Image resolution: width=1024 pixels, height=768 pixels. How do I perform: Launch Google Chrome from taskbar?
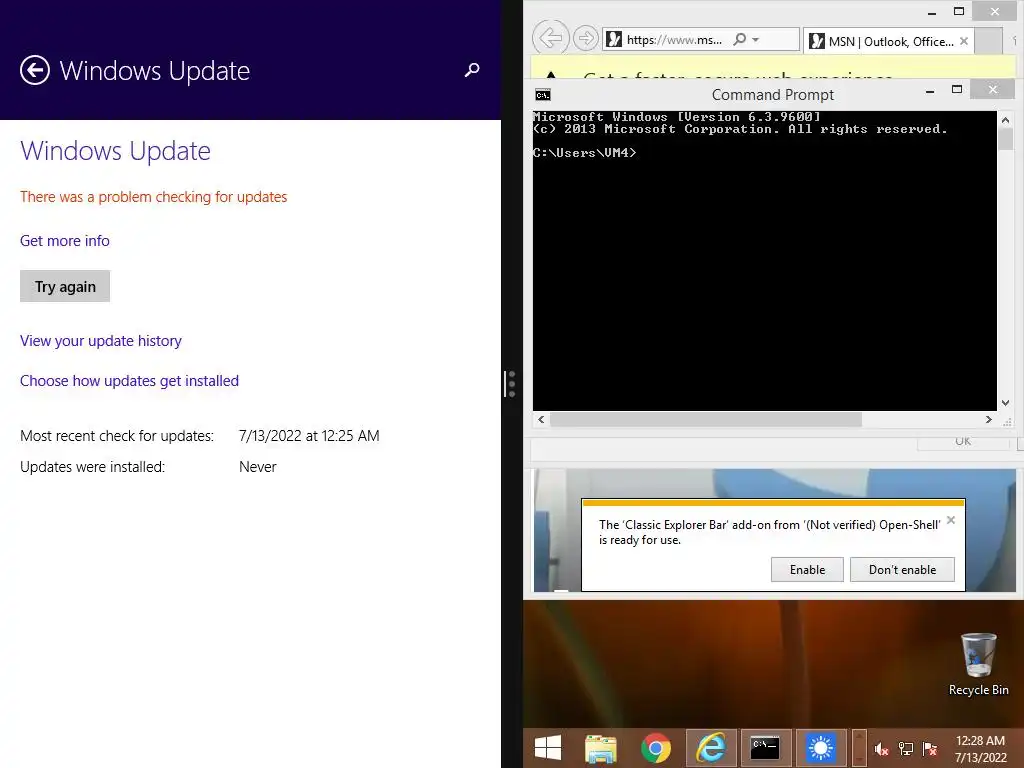(x=656, y=748)
